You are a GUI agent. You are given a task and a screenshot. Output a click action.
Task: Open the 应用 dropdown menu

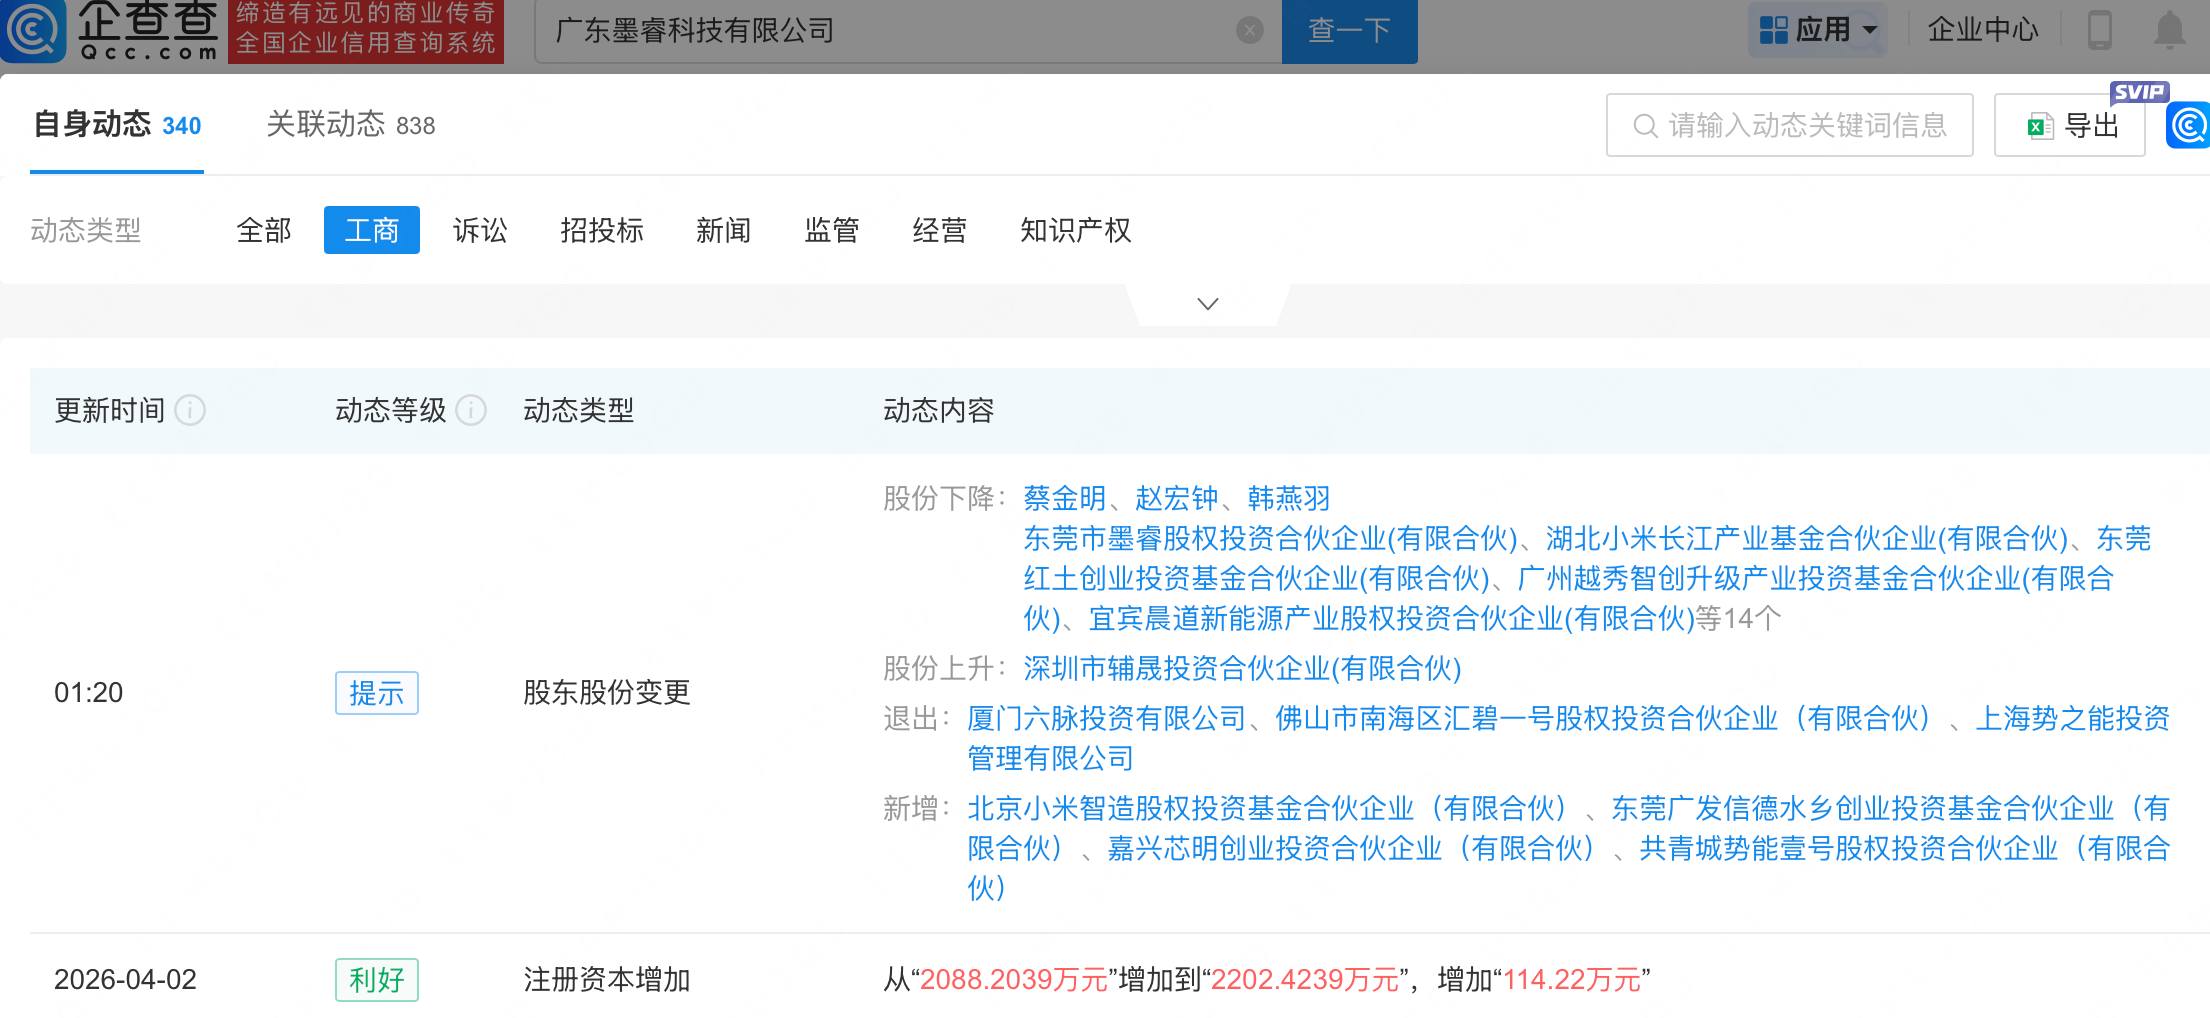1818,30
